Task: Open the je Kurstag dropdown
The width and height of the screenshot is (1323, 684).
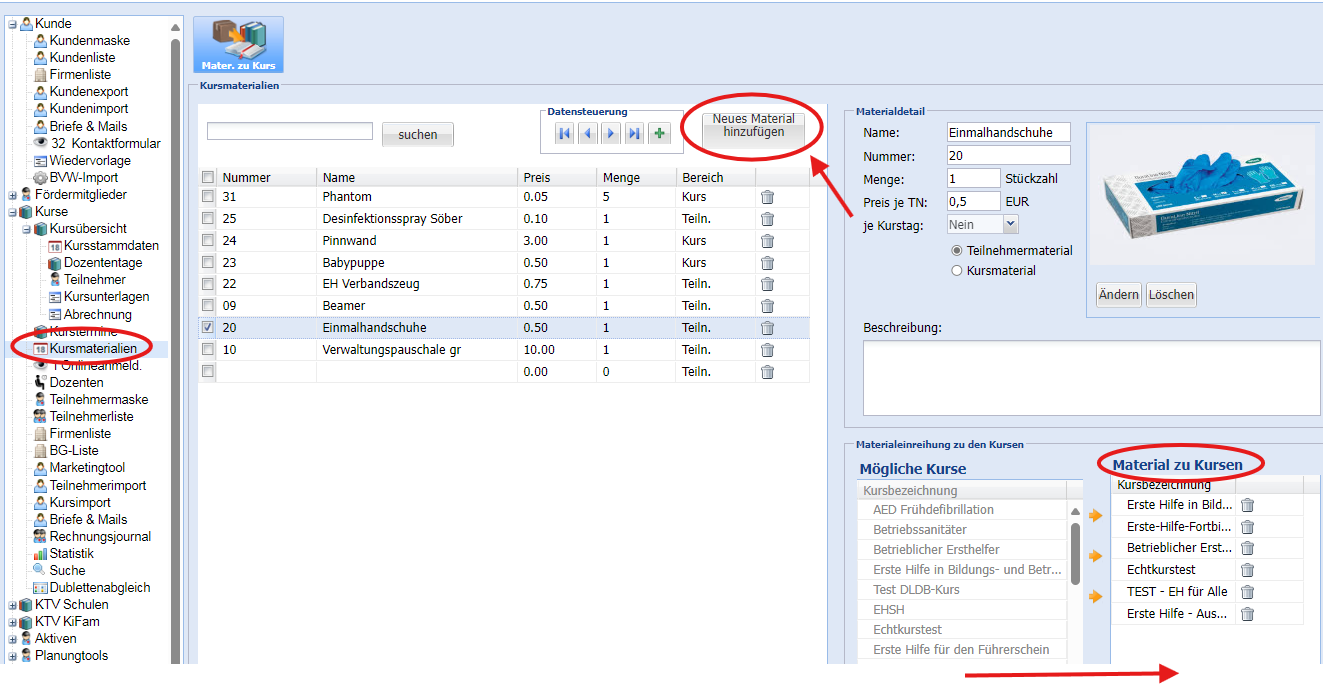Action: tap(1010, 225)
